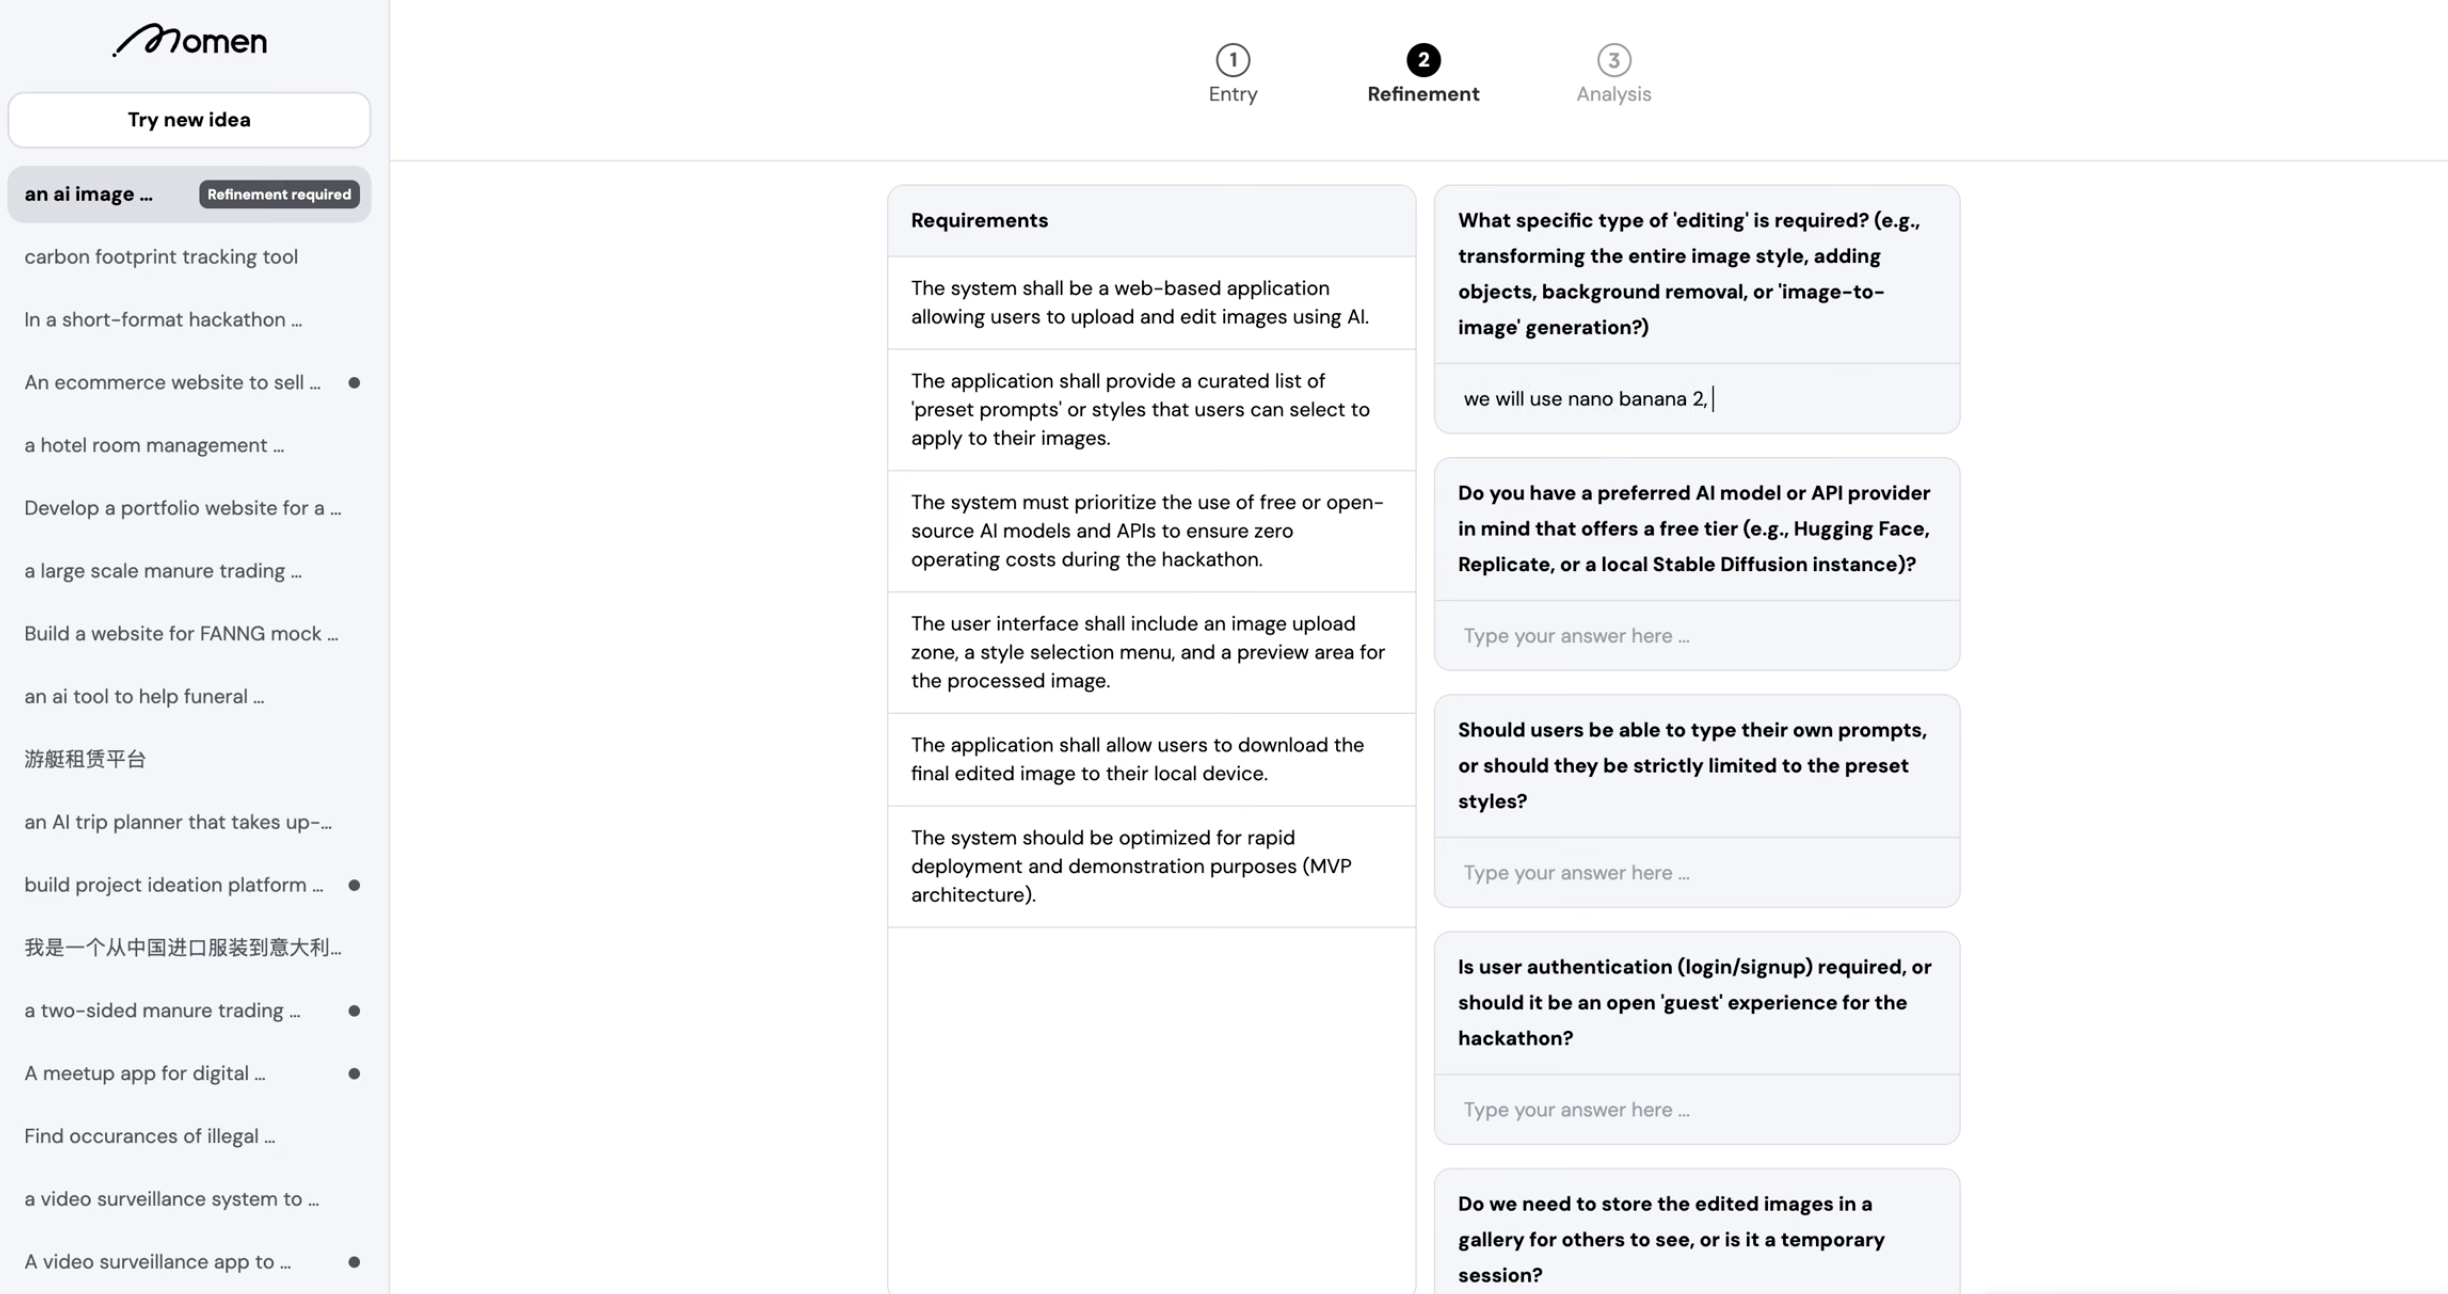Viewport: 2448px width, 1294px height.
Task: Click the dot beside 'An ecommerce website to sell'
Action: [354, 383]
